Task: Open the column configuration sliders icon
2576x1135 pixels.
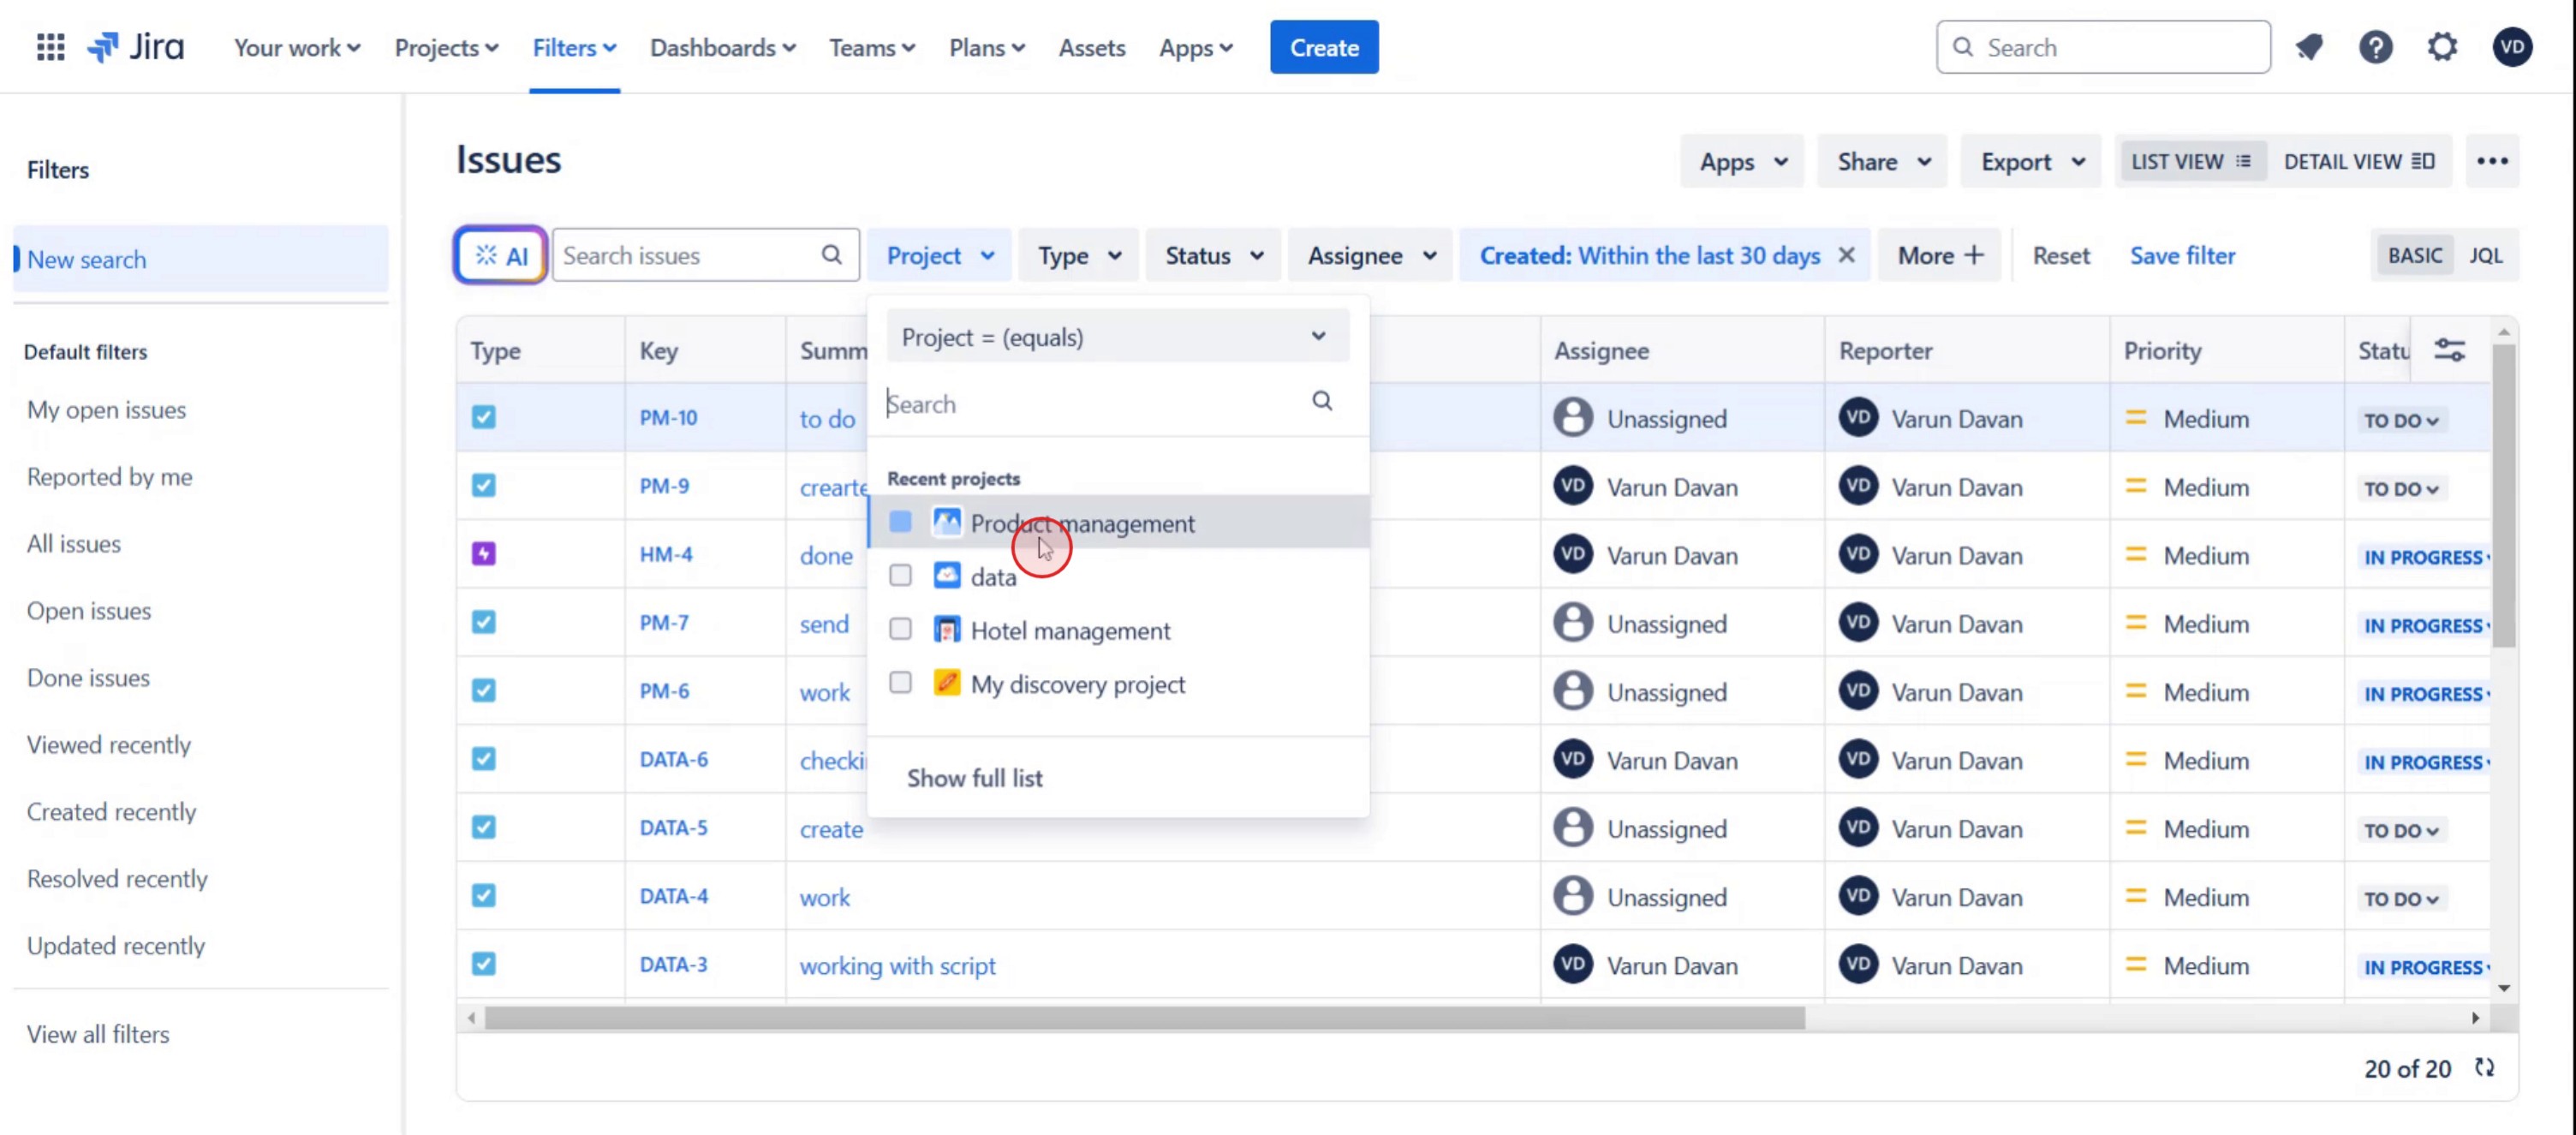Action: click(x=2449, y=350)
